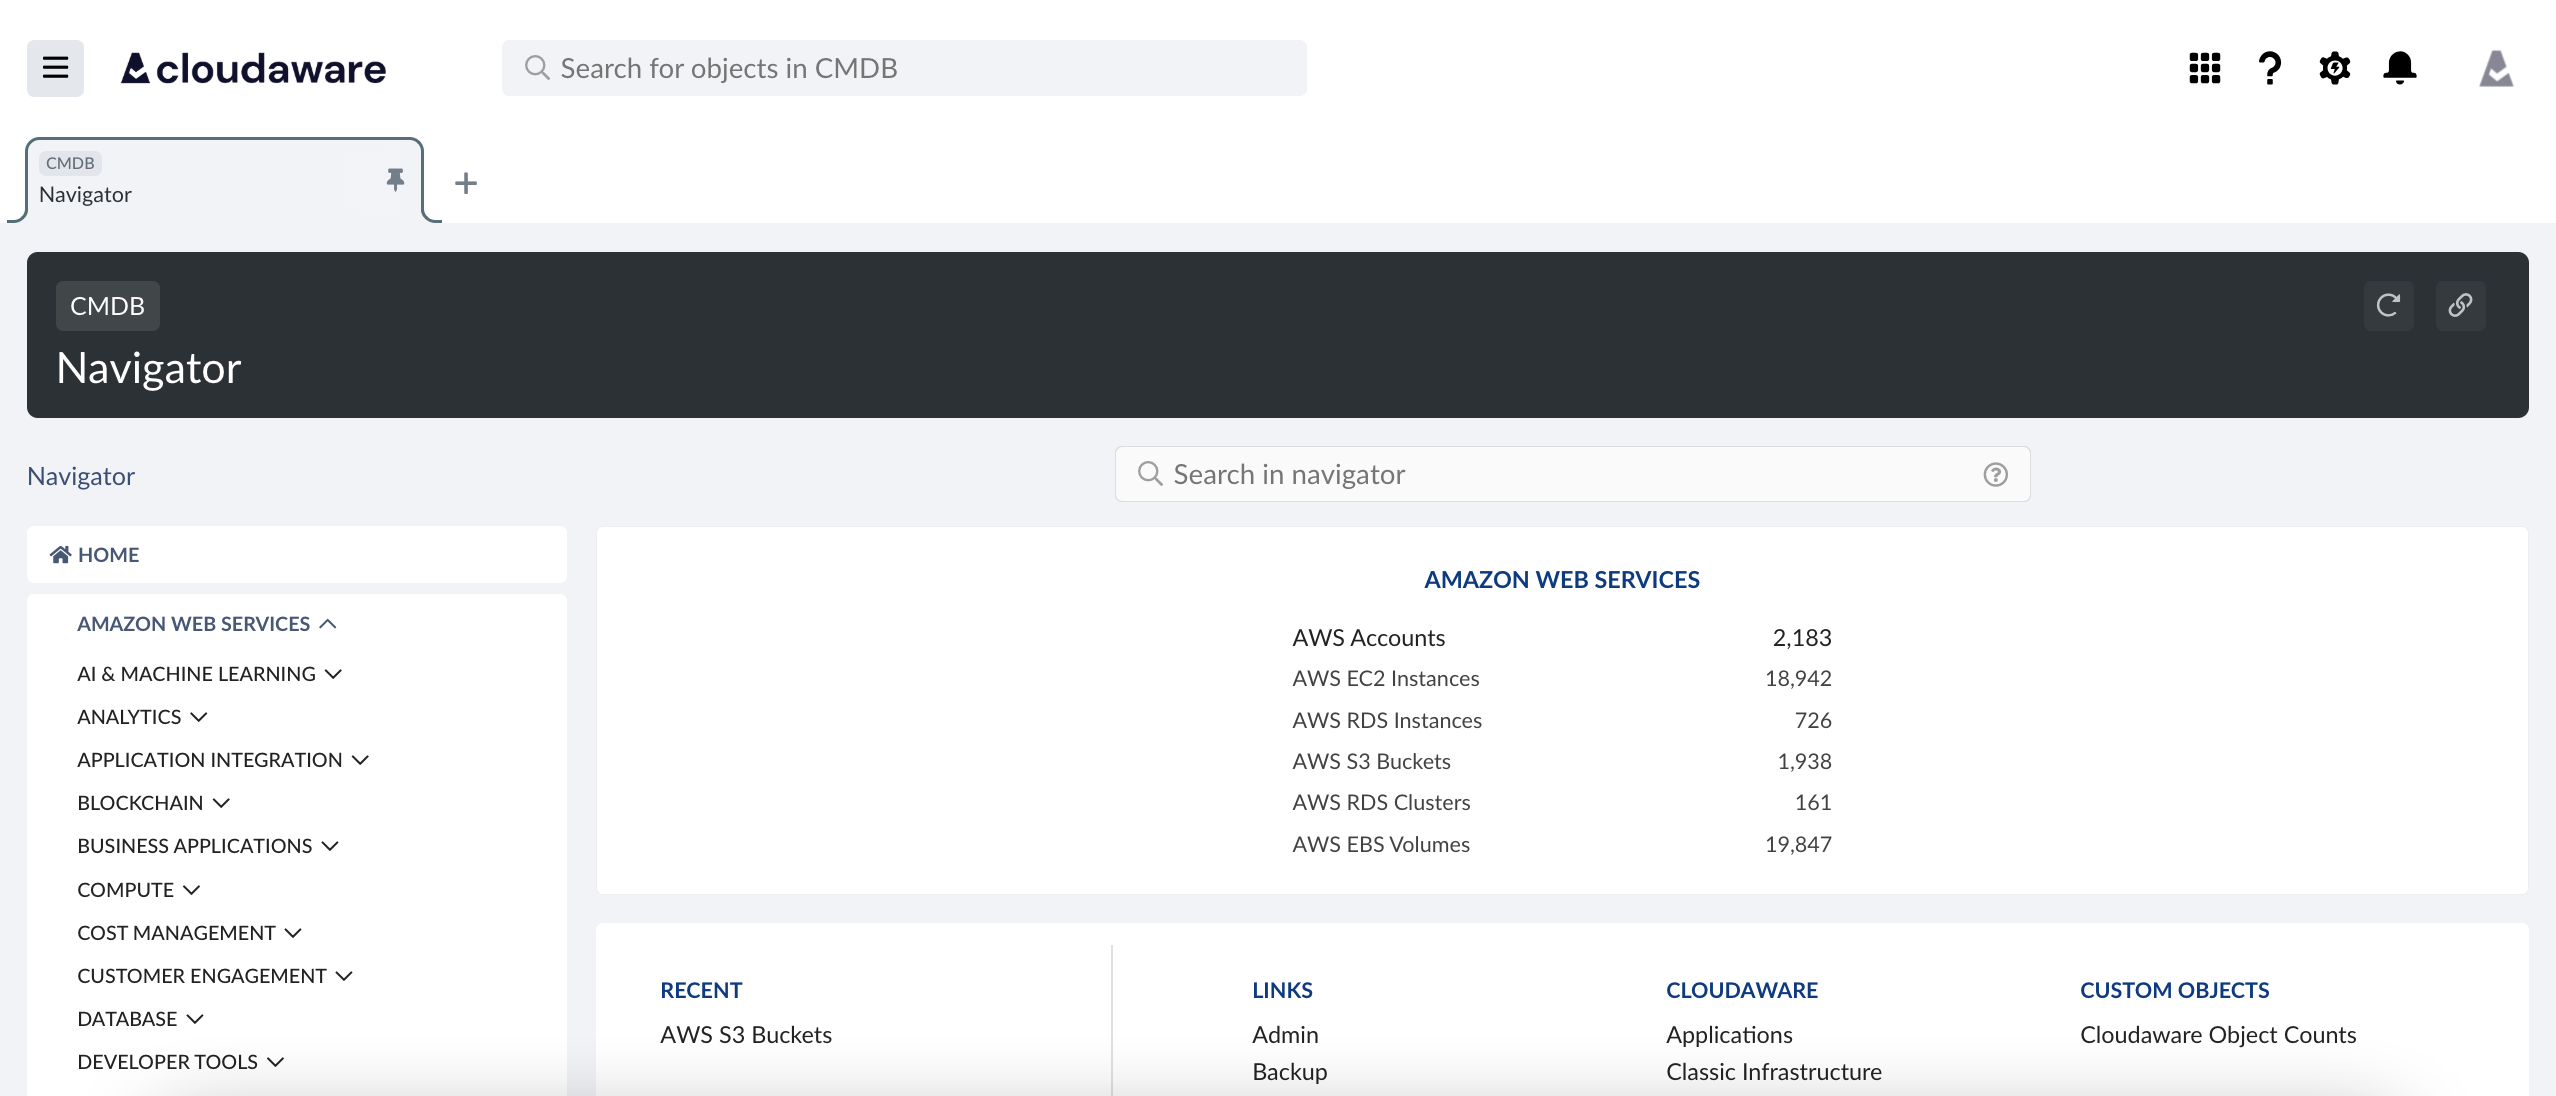Click the CLOUDAWARE section heading
This screenshot has width=2556, height=1096.
point(1741,991)
